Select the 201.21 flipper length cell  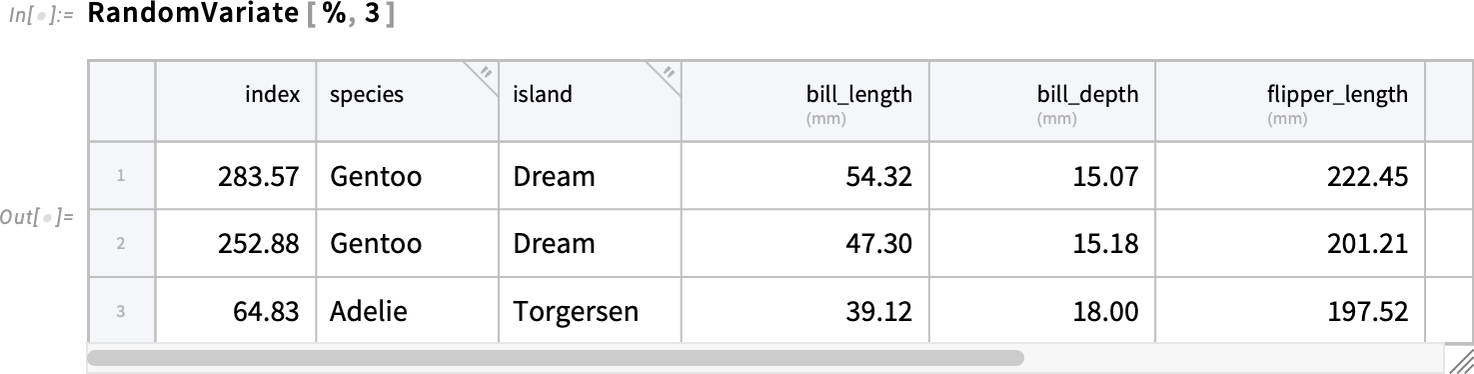point(1288,244)
